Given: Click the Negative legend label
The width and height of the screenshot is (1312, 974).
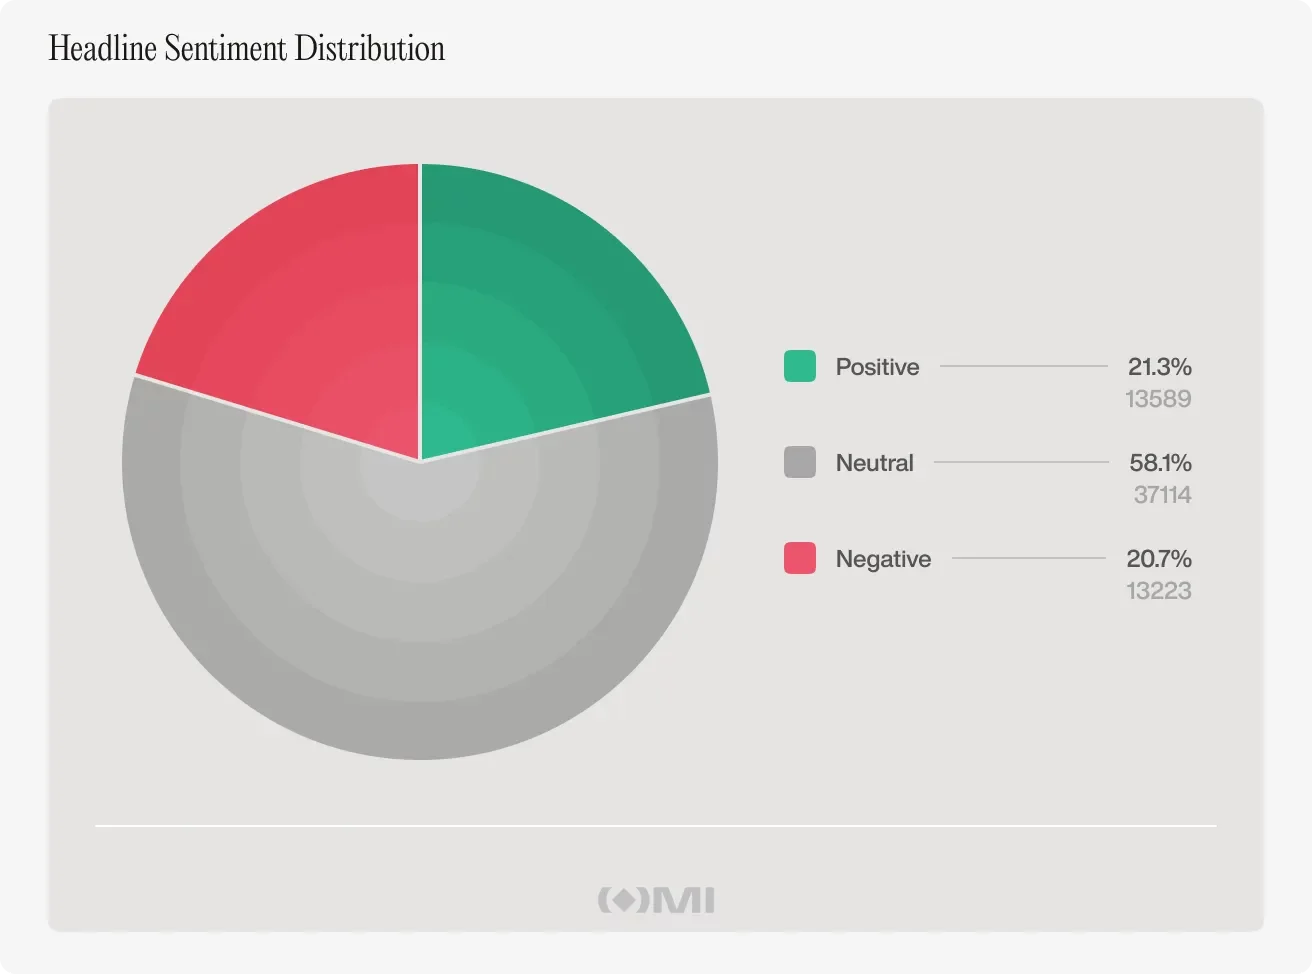Looking at the screenshot, I should click(x=883, y=559).
